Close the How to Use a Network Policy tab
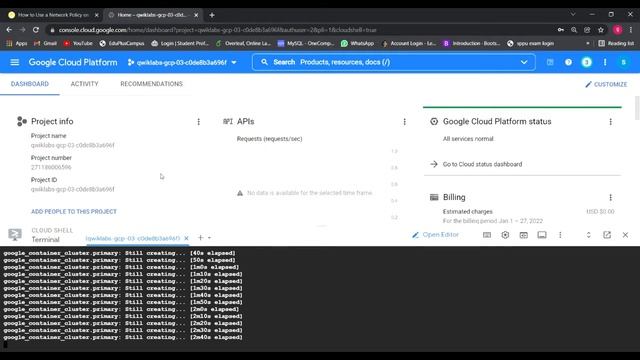 (97, 15)
